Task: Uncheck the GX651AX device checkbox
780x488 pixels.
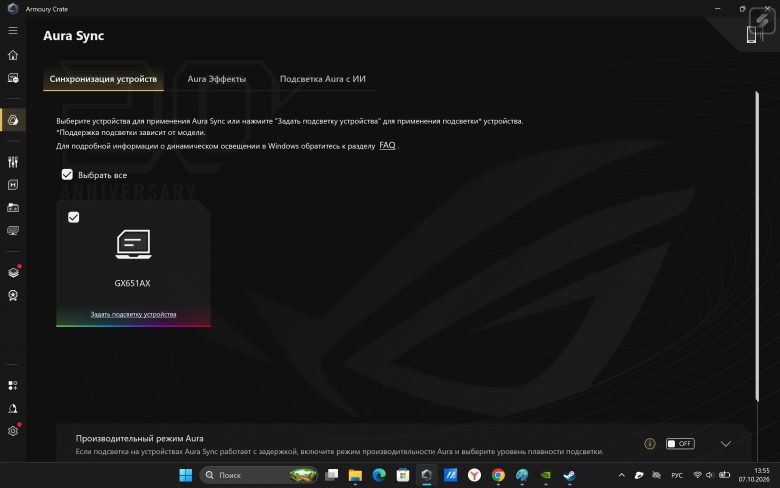Action: tap(74, 217)
